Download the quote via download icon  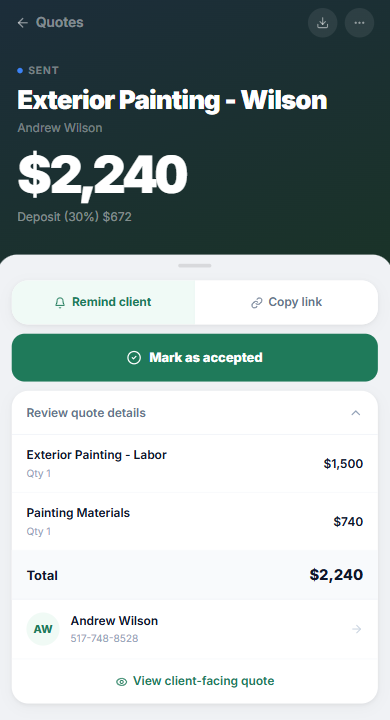pos(322,22)
